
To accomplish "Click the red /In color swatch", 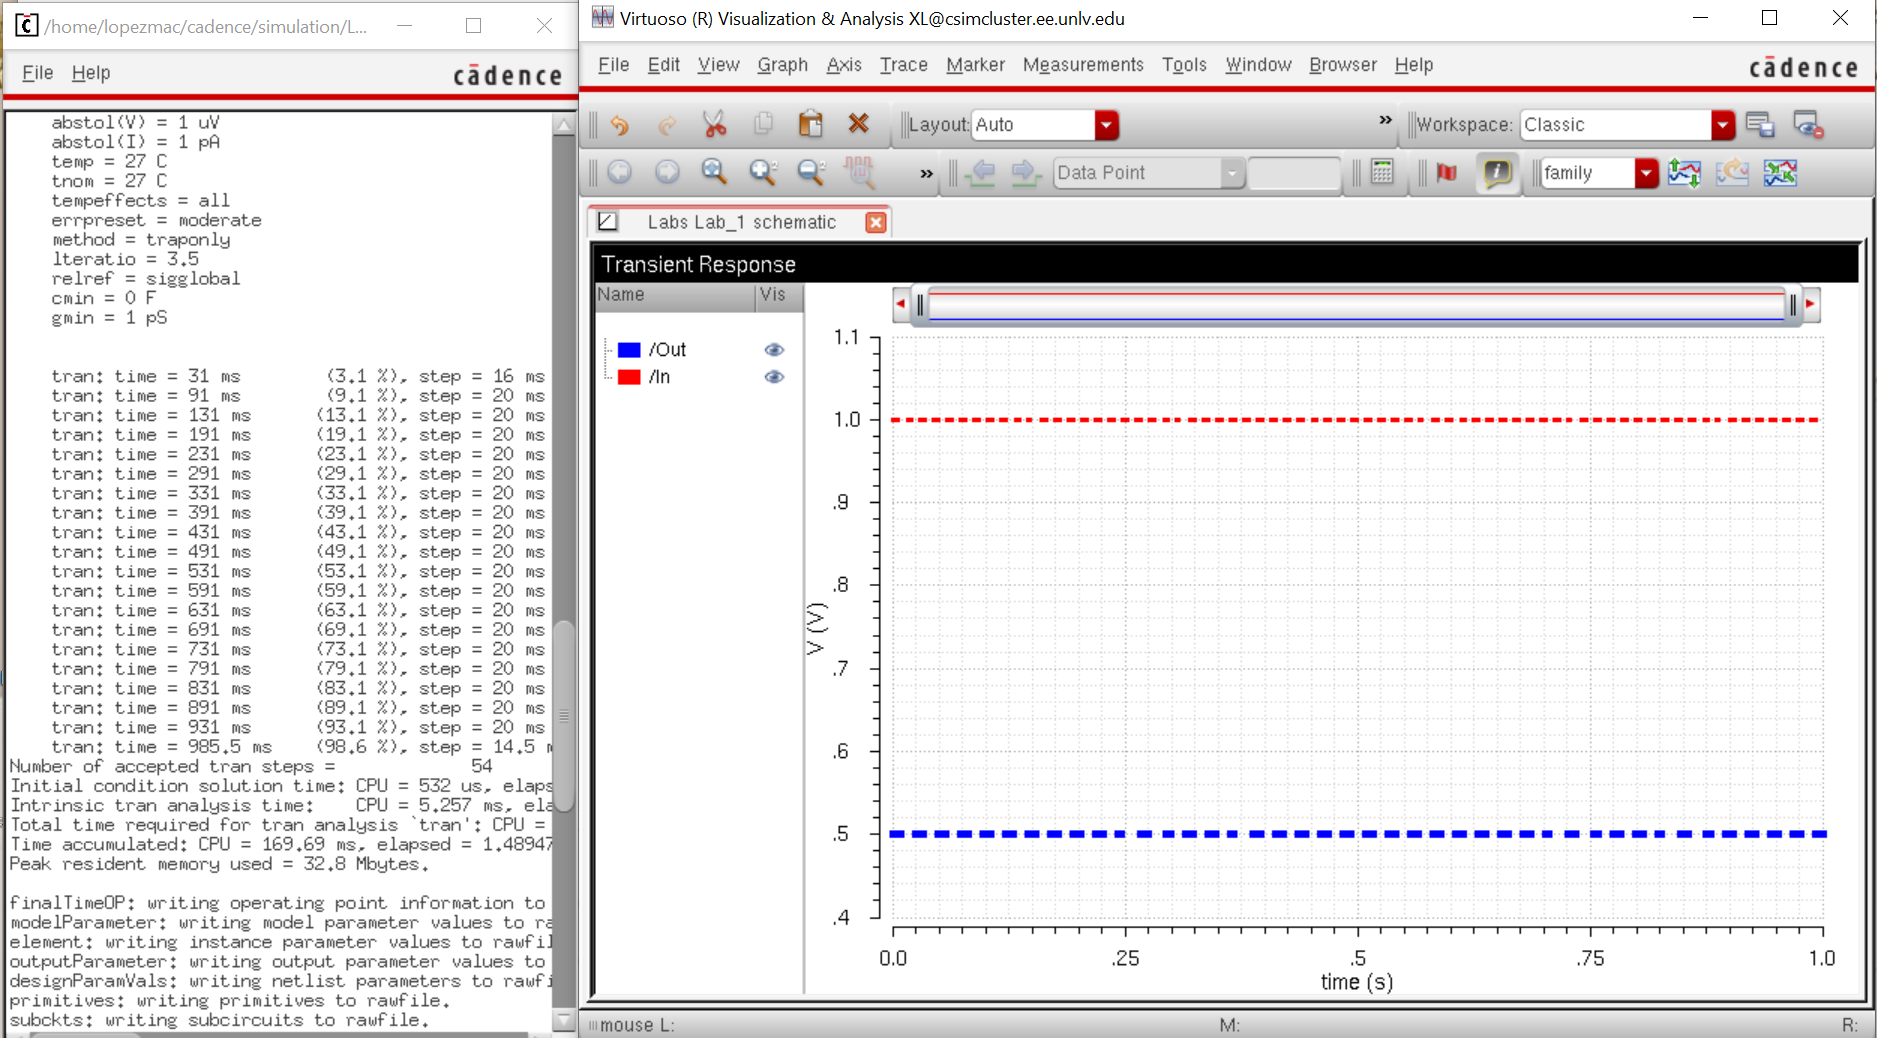I will point(629,377).
